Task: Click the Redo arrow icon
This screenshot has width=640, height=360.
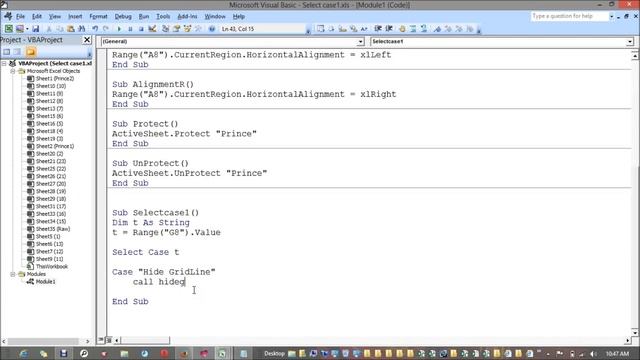Action: coord(106,29)
